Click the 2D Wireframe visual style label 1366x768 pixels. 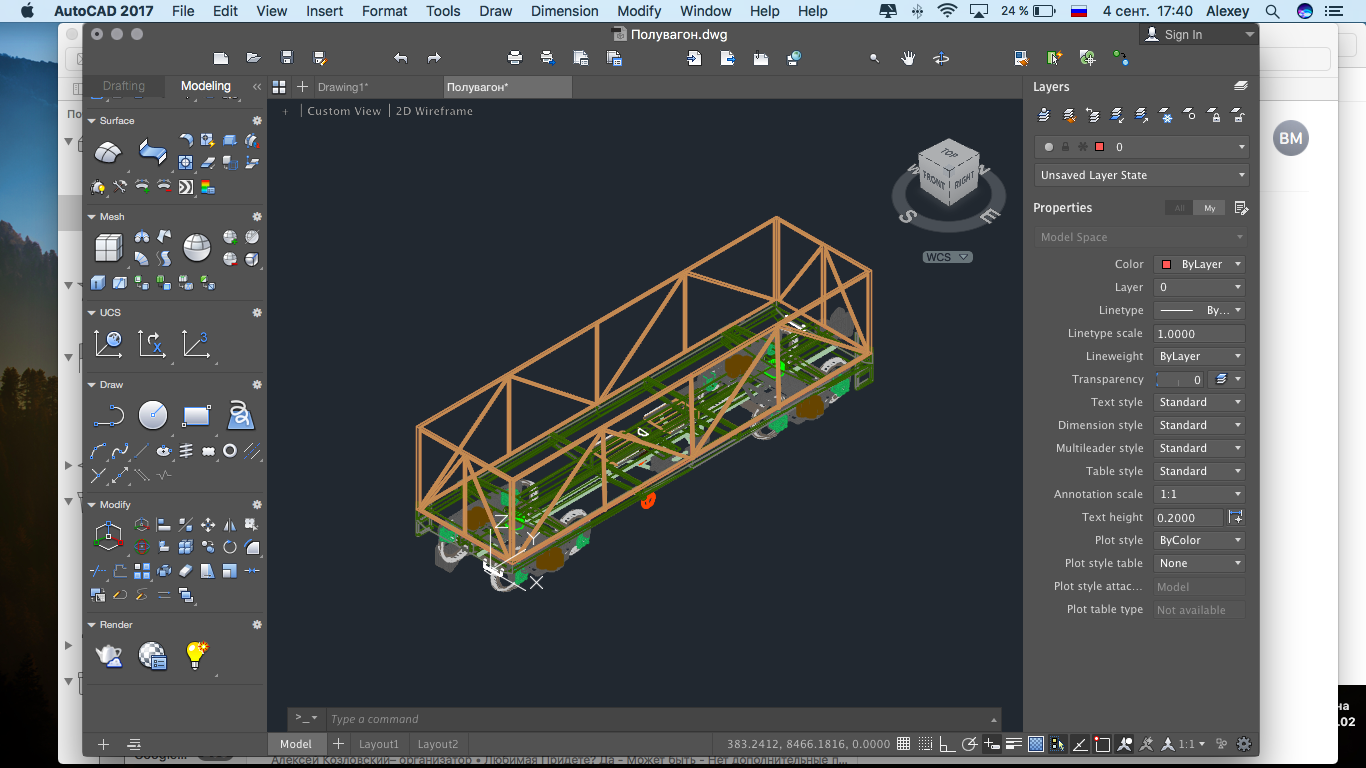435,111
